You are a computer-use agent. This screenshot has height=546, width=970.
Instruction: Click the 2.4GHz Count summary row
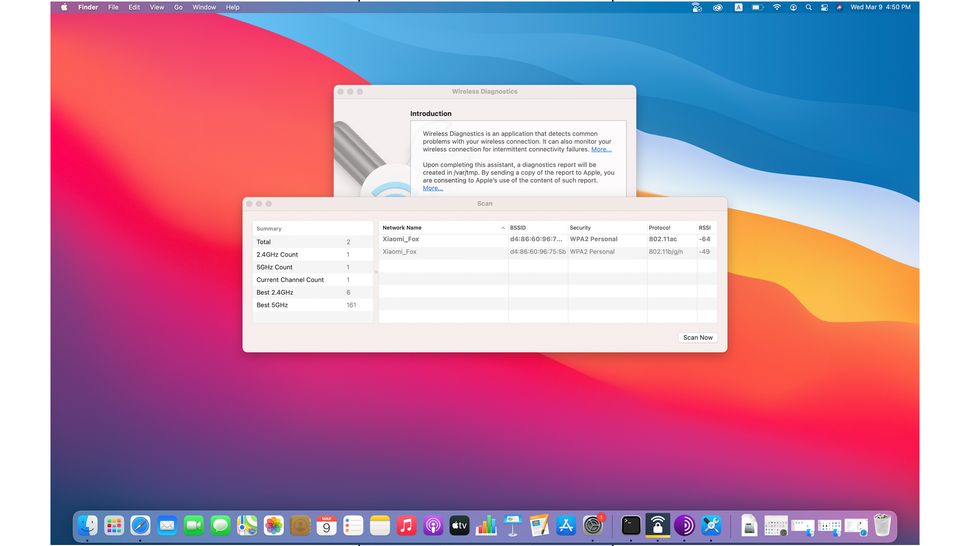point(312,254)
